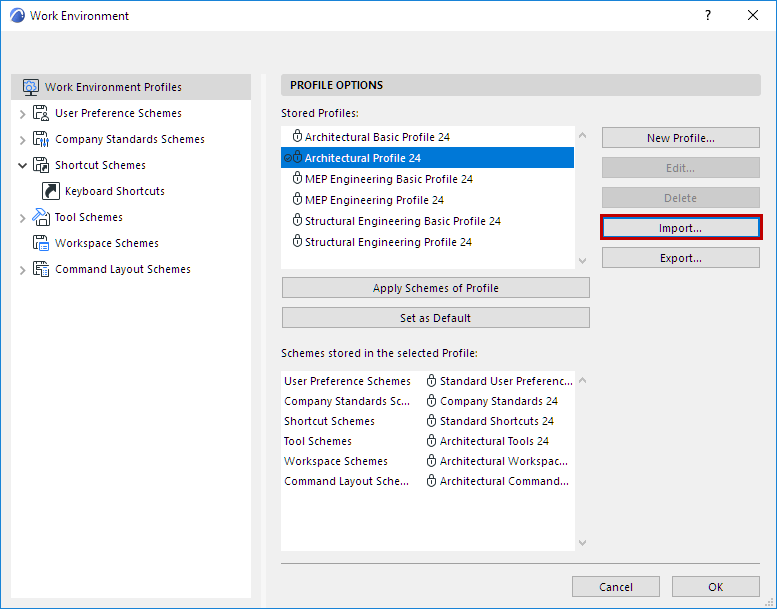777x609 pixels.
Task: Click the Command Layout Schemes icon
Action: [41, 269]
